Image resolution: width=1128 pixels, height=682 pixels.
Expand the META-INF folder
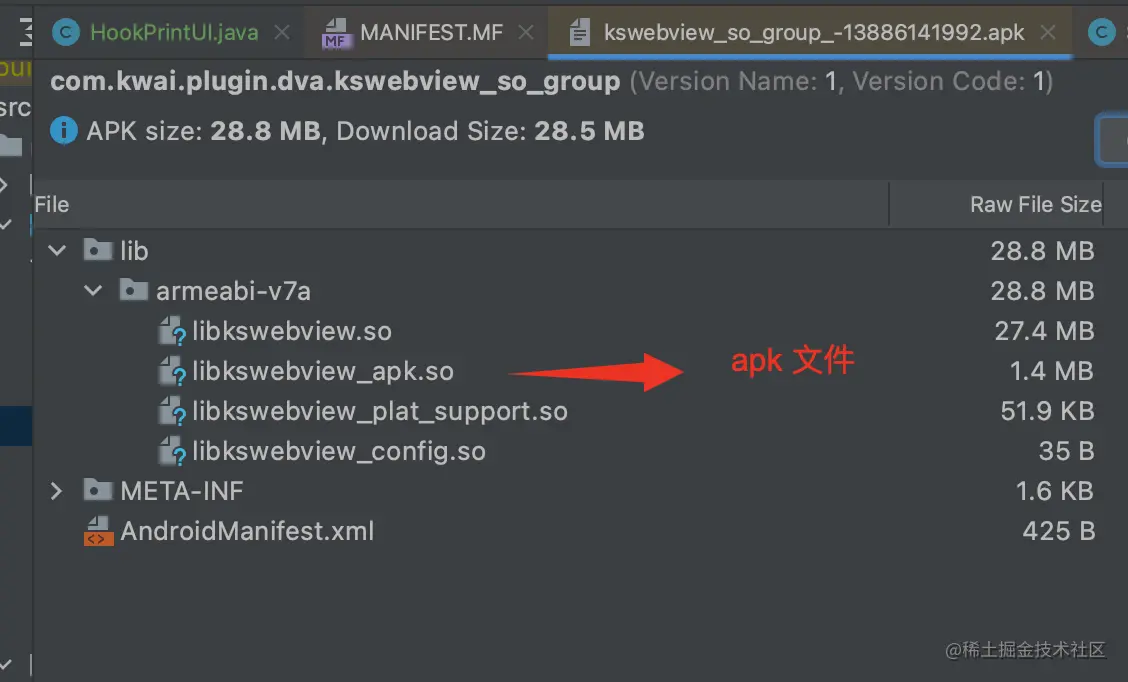(x=57, y=491)
